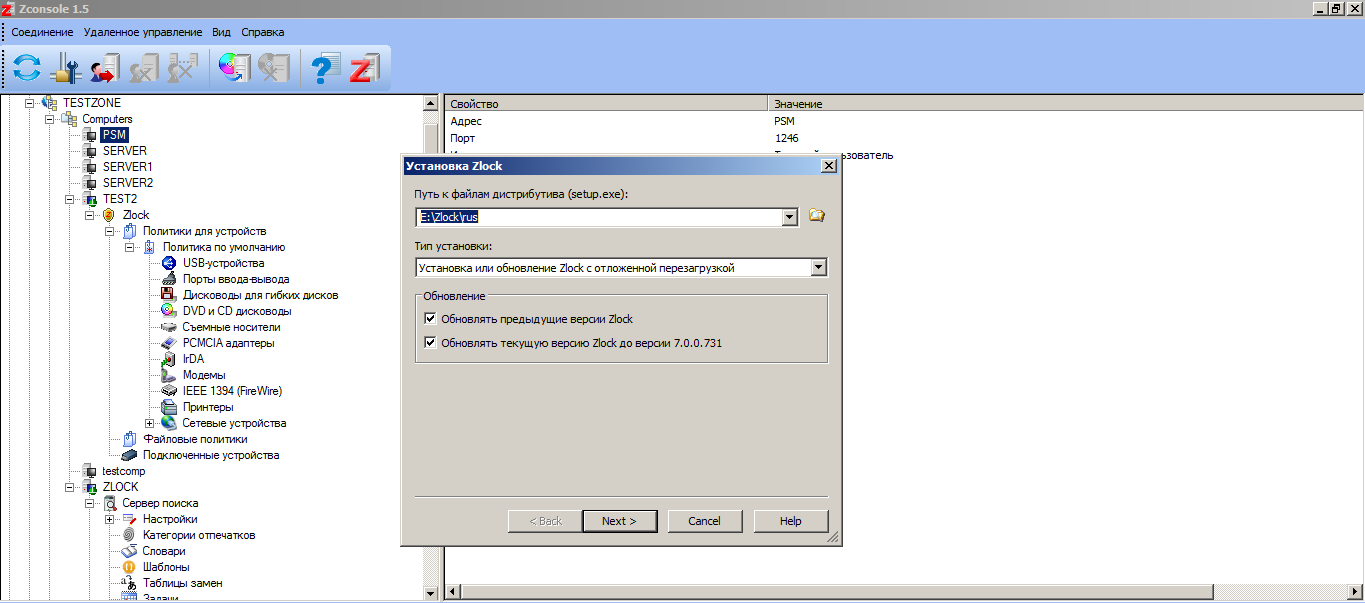Click the greyed < Back button
1365x603 pixels.
[x=545, y=521]
